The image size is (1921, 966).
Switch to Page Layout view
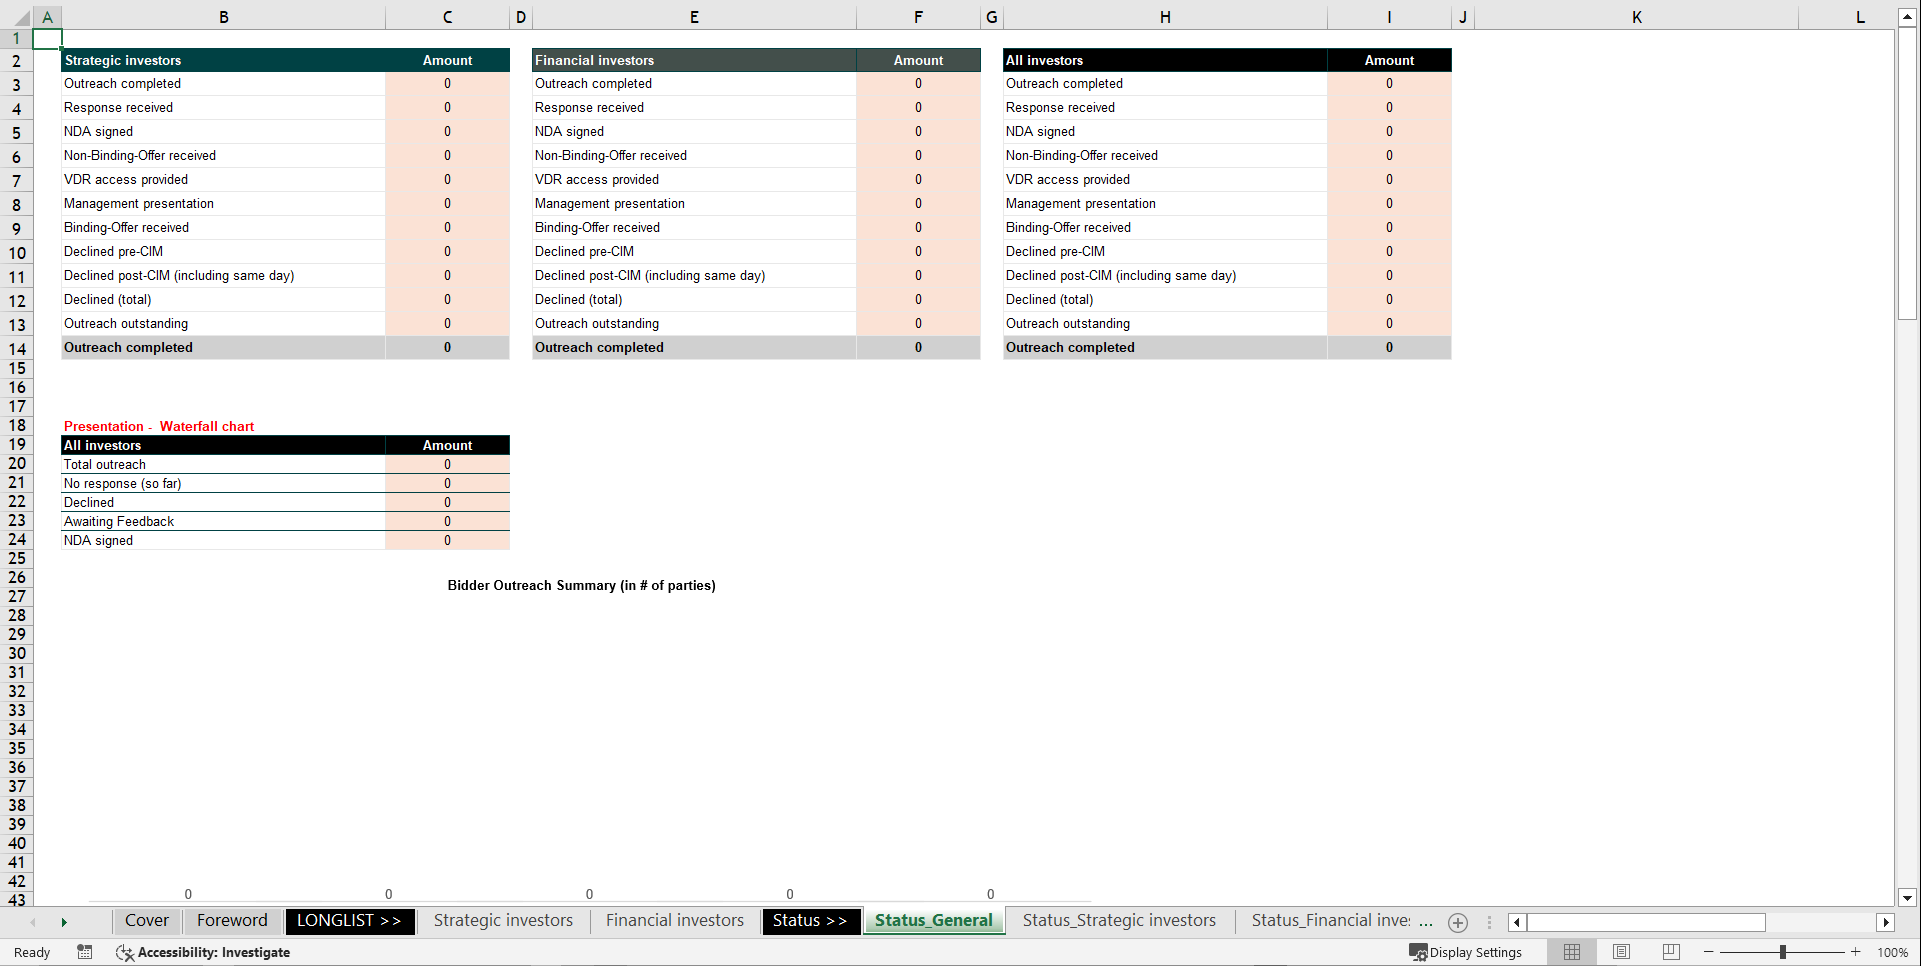click(x=1622, y=952)
